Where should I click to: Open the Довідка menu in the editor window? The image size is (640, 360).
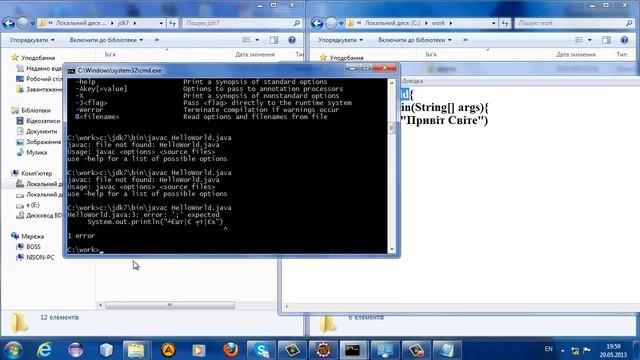(x=413, y=81)
